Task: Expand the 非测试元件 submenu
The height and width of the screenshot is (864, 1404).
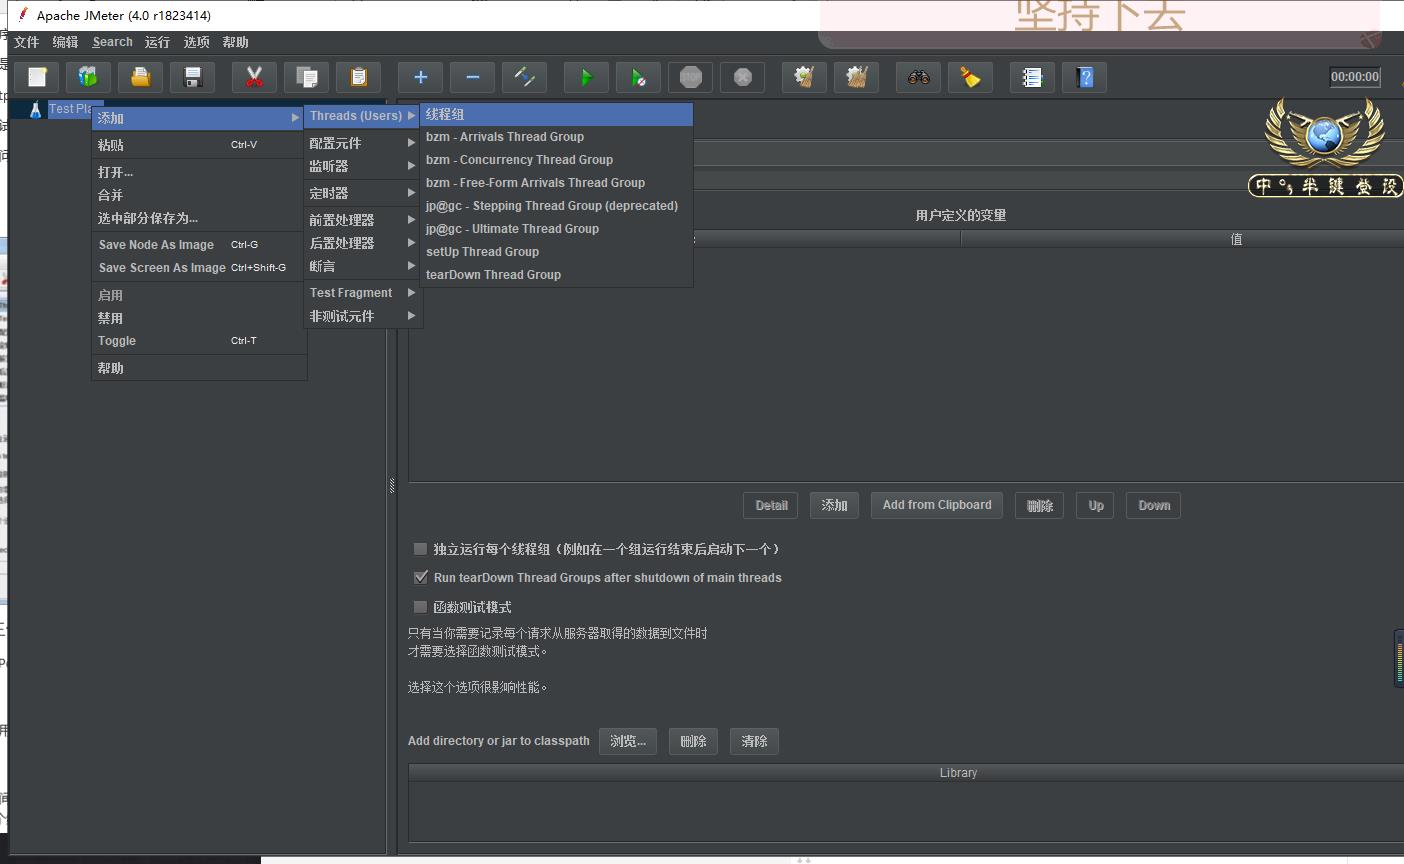Action: 362,316
